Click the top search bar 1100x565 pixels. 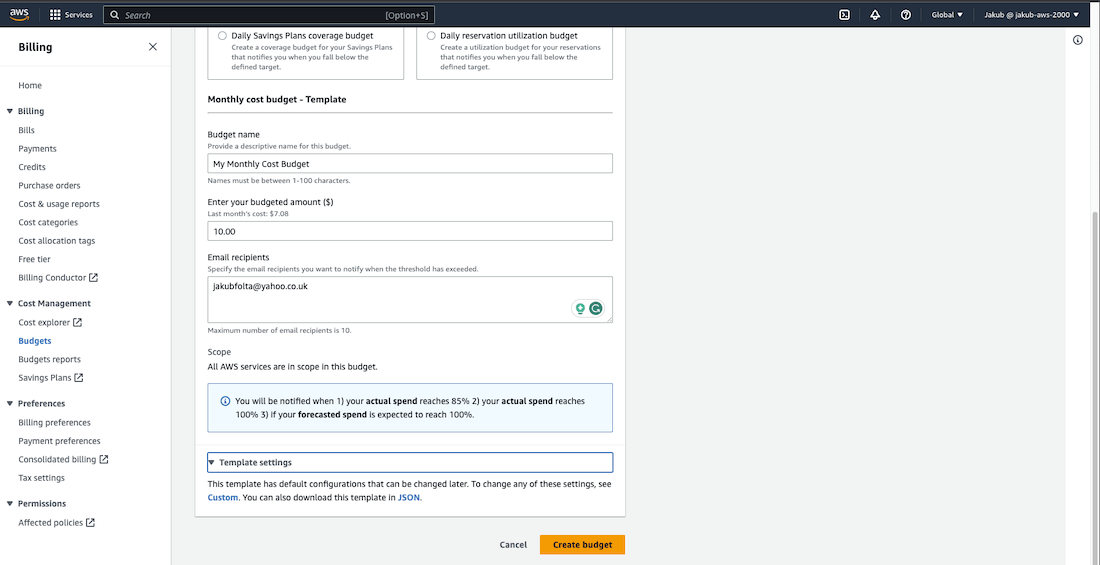point(269,15)
